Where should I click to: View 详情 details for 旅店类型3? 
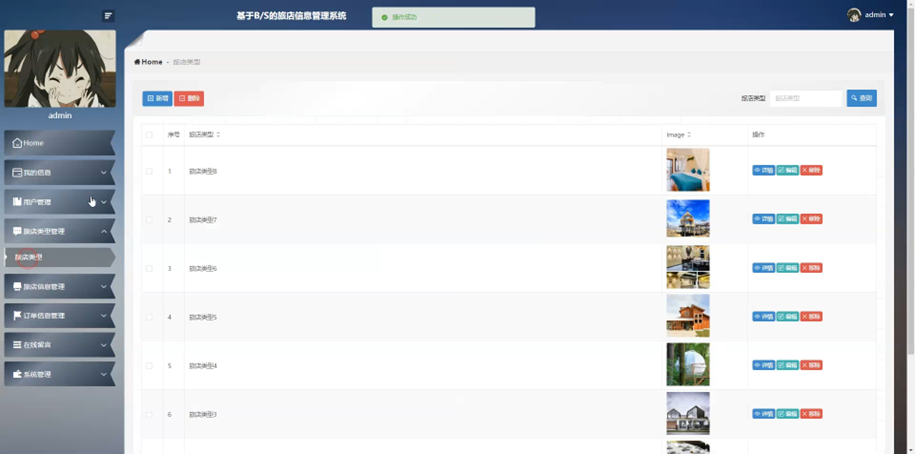click(x=763, y=414)
